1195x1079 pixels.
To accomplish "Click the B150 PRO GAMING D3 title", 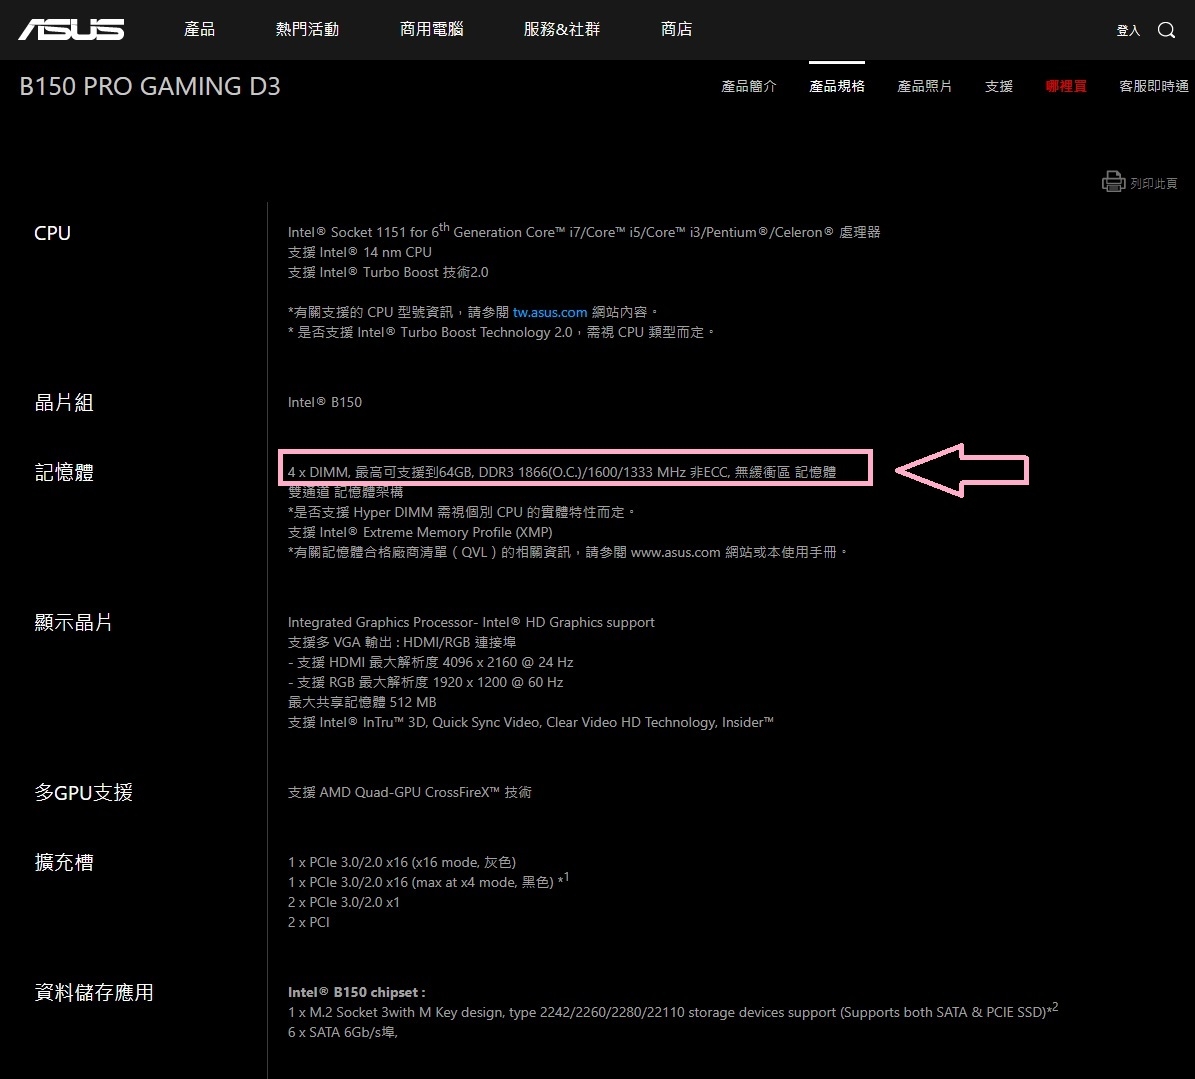I will point(149,86).
